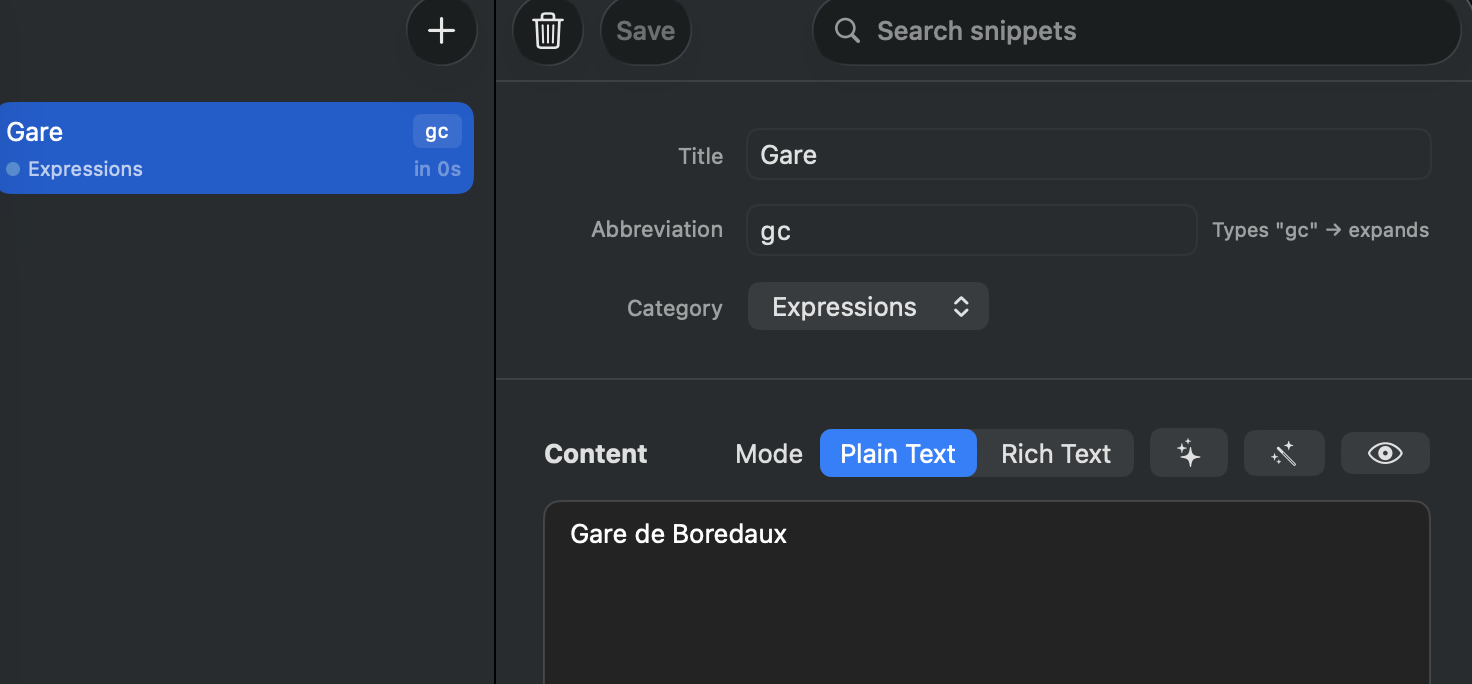Click the up-down chevrons on Category selector

tap(961, 307)
